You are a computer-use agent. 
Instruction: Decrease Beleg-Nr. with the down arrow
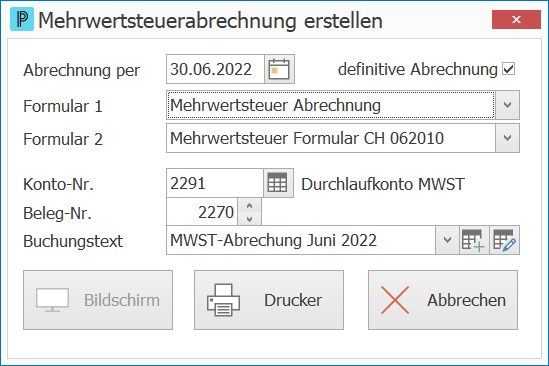249,219
